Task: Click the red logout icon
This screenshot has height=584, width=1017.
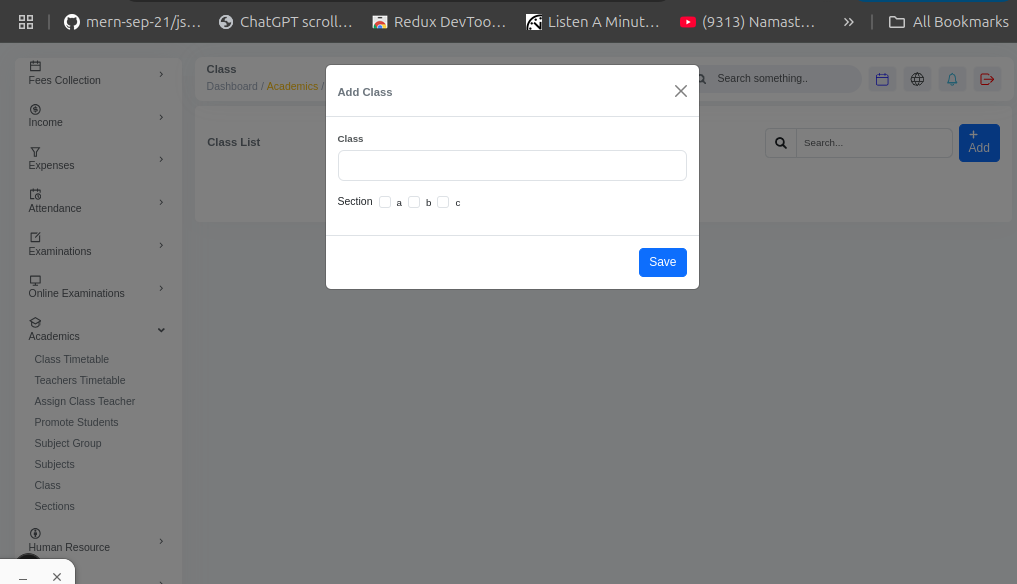Action: pyautogui.click(x=987, y=79)
